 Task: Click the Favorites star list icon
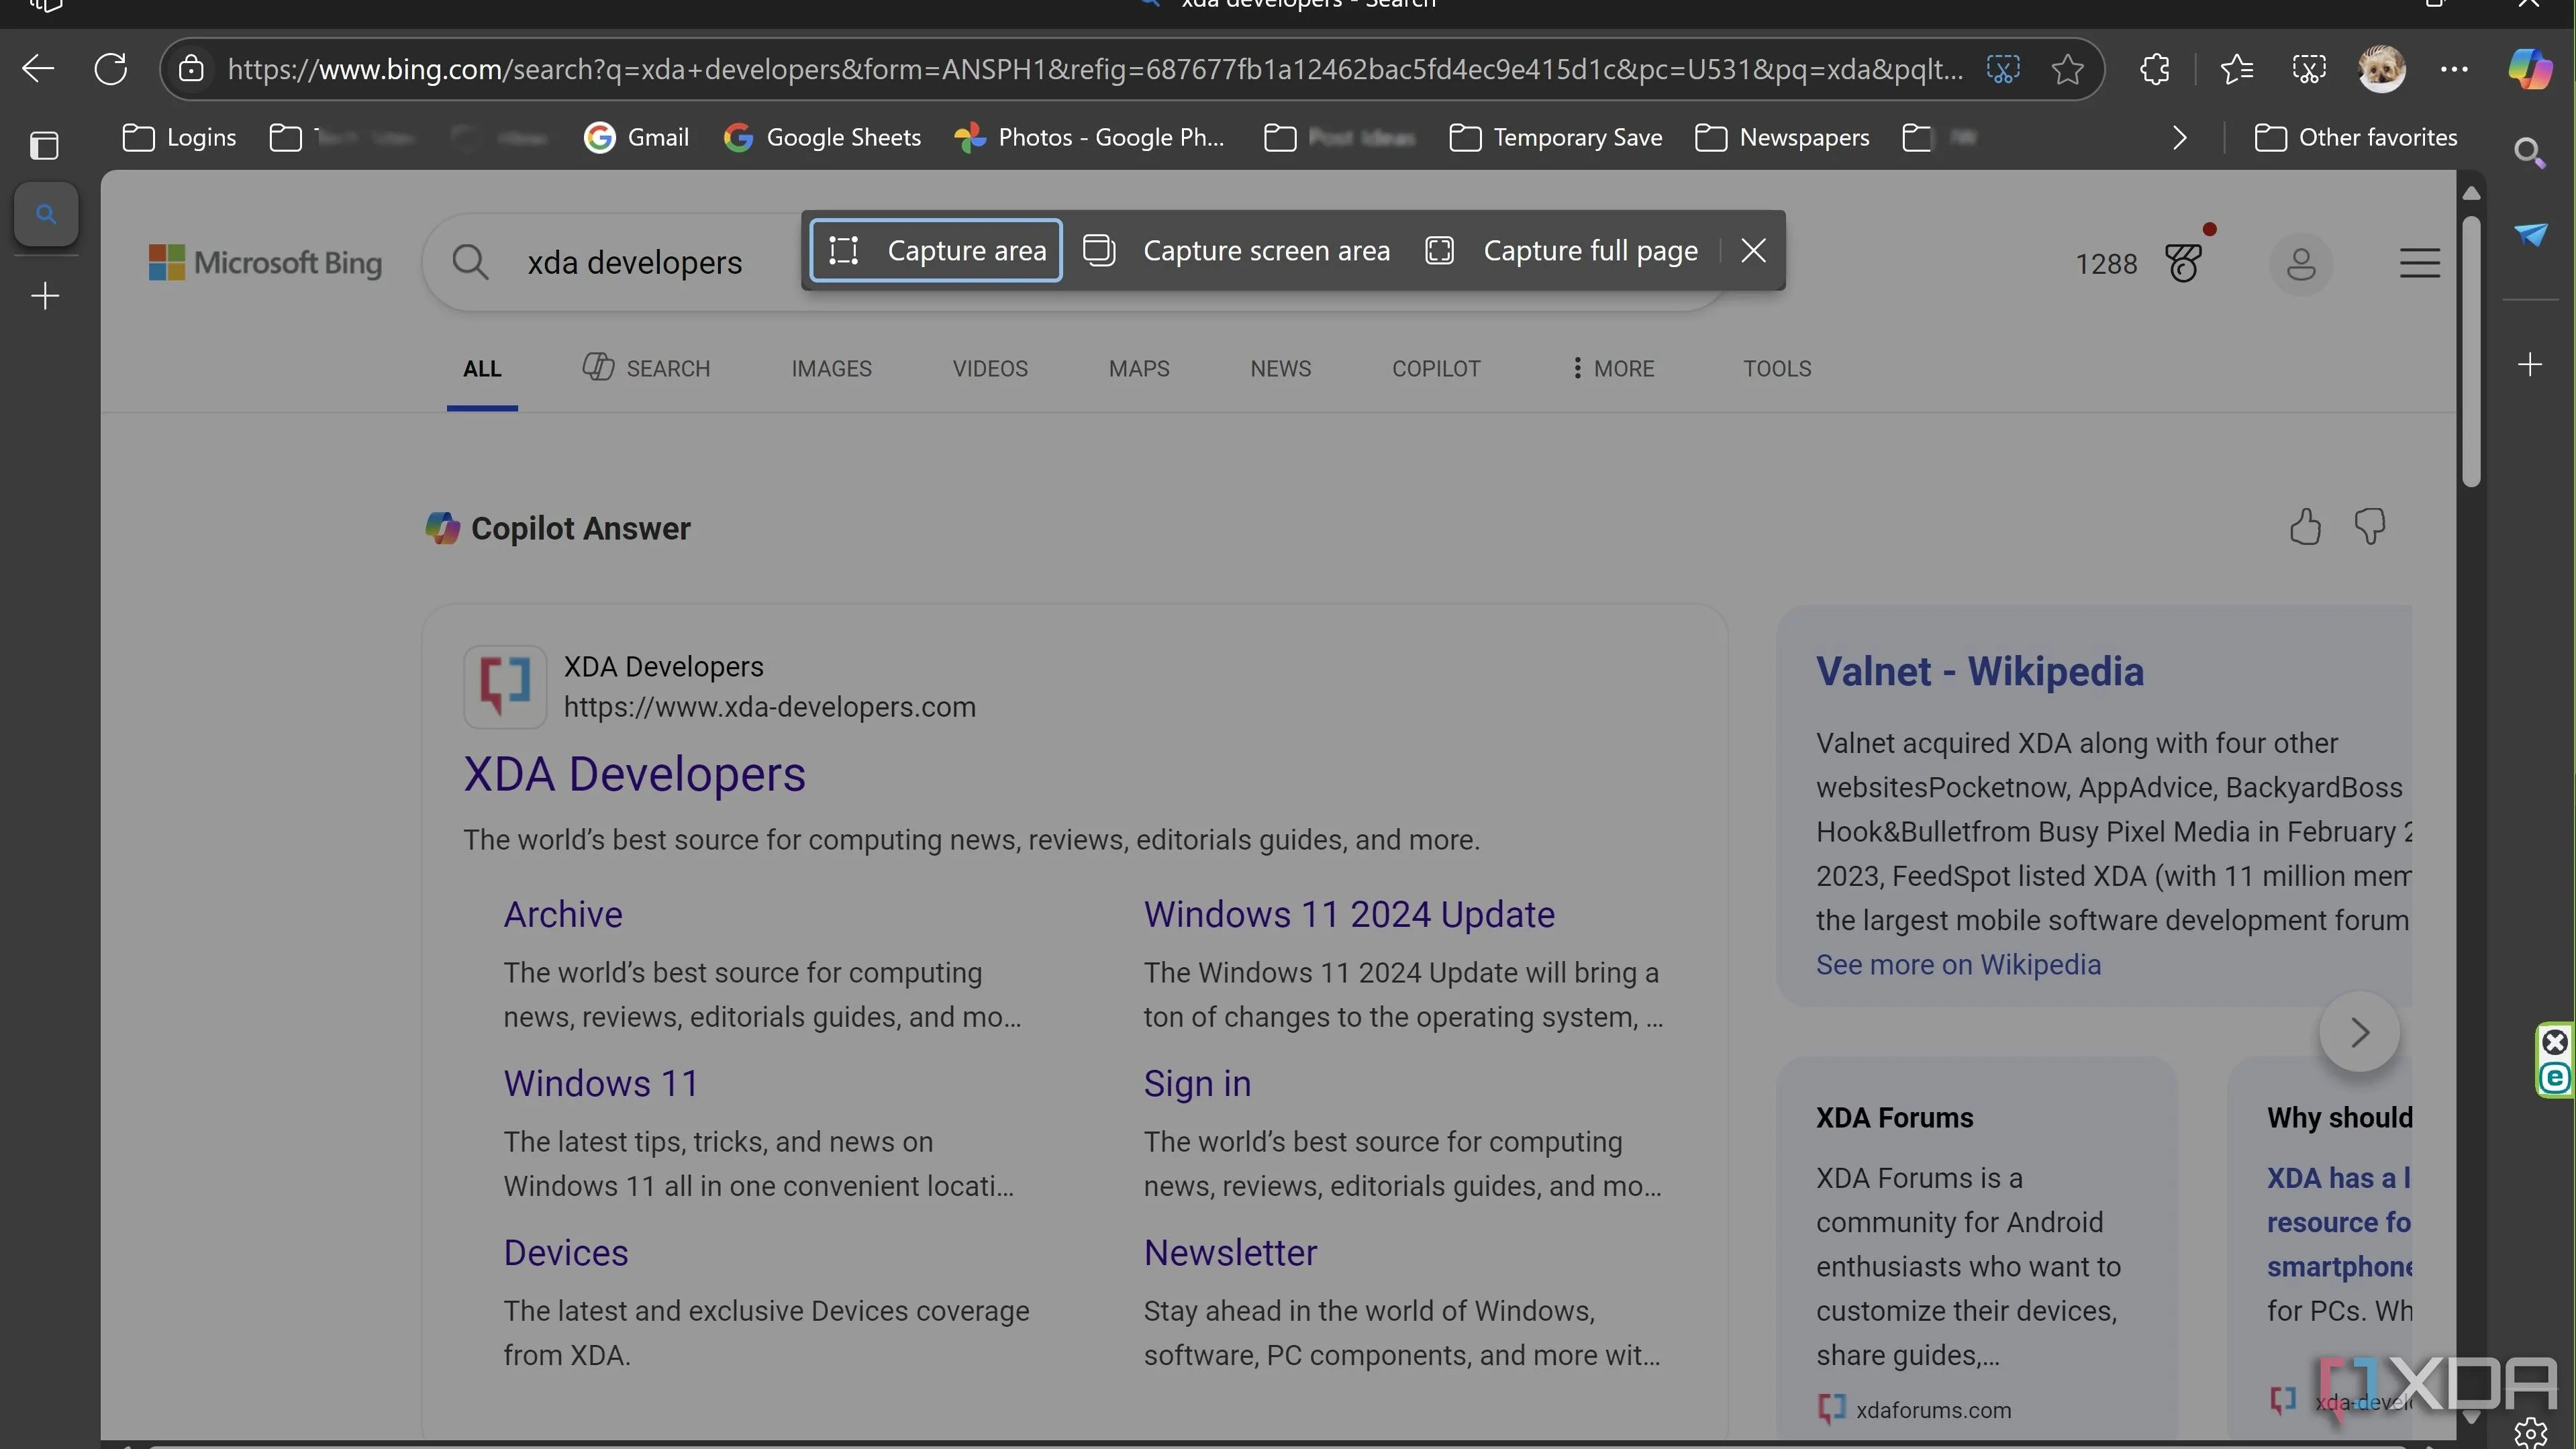2236,69
